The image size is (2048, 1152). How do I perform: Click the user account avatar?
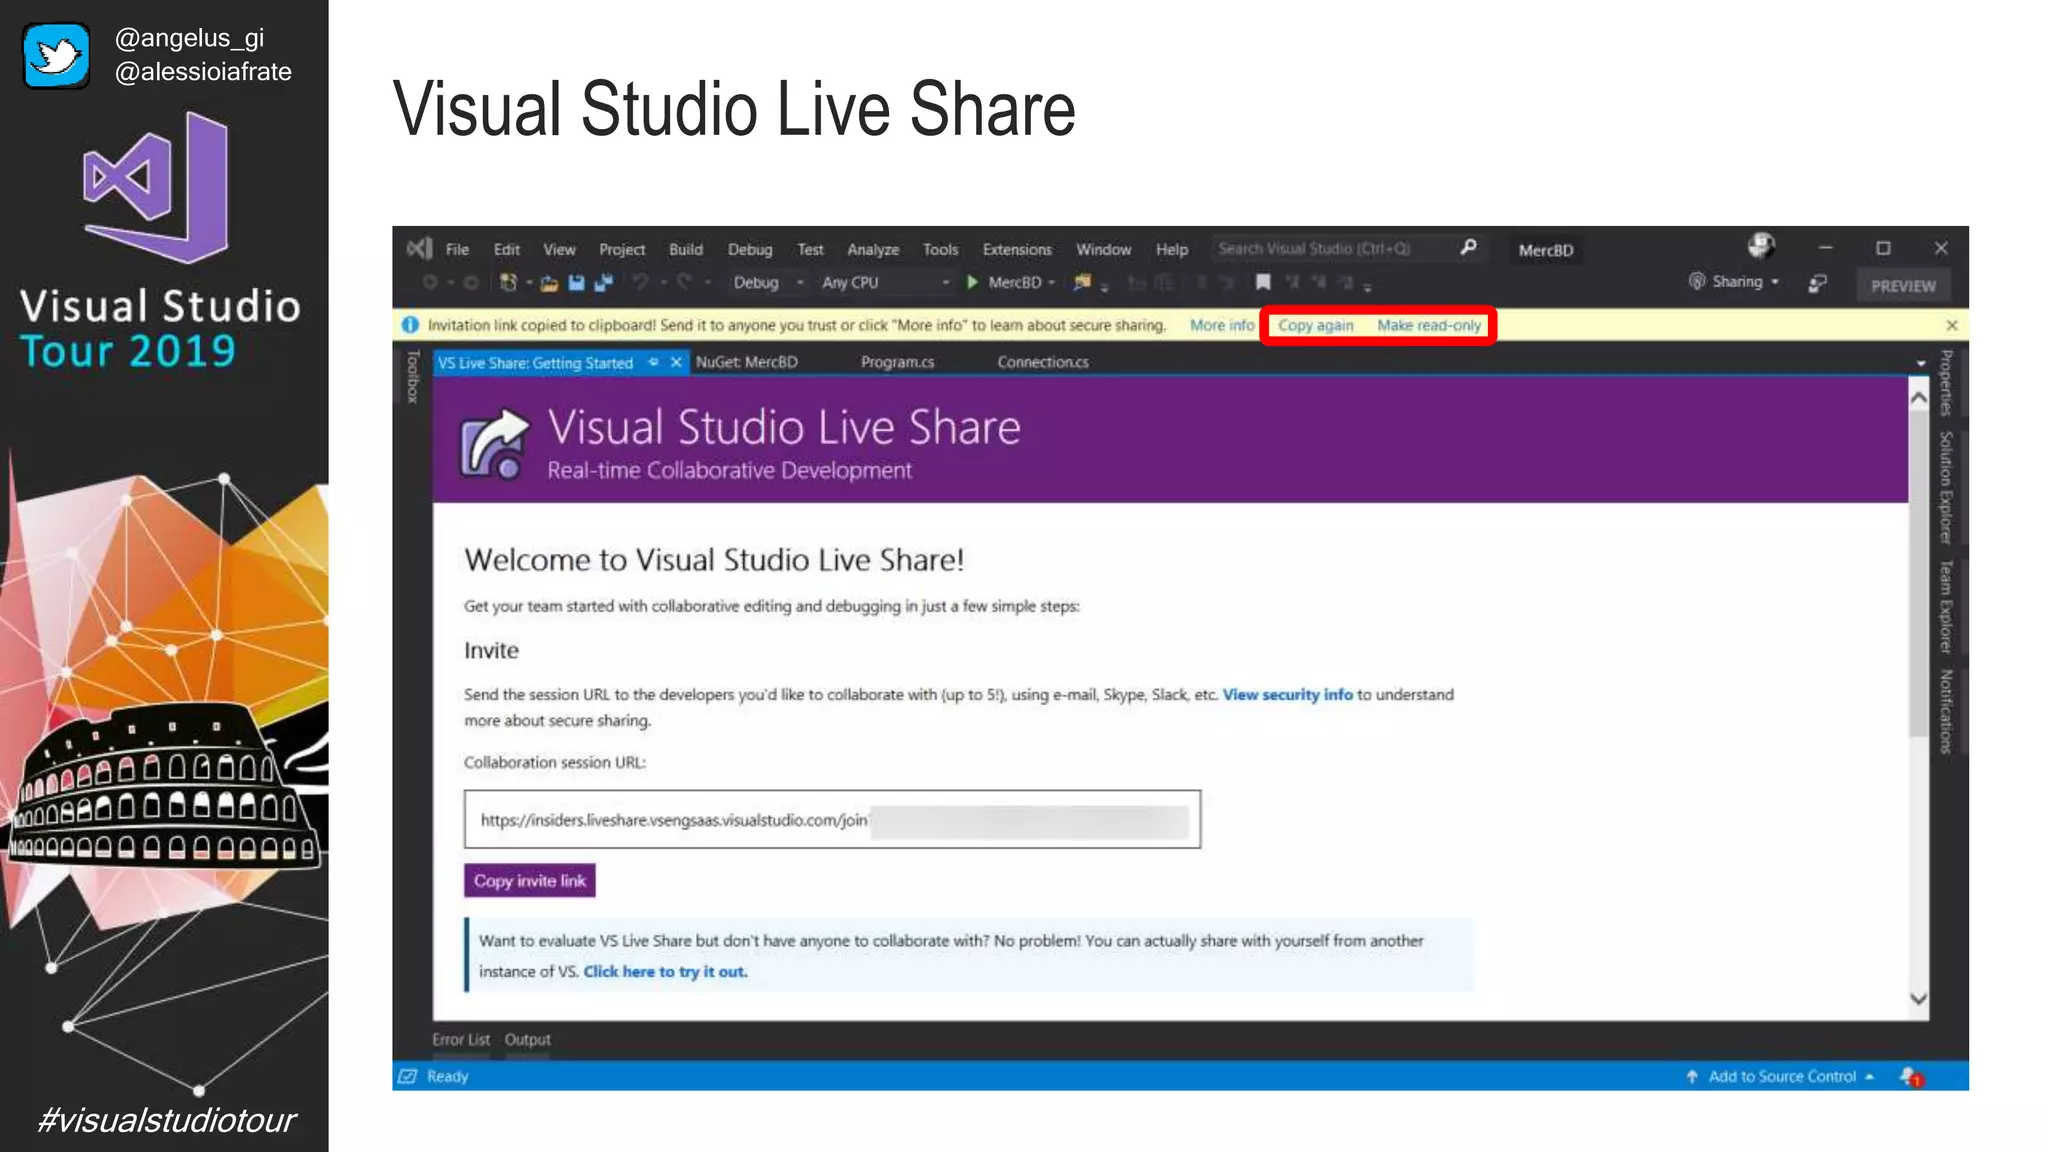tap(1761, 246)
